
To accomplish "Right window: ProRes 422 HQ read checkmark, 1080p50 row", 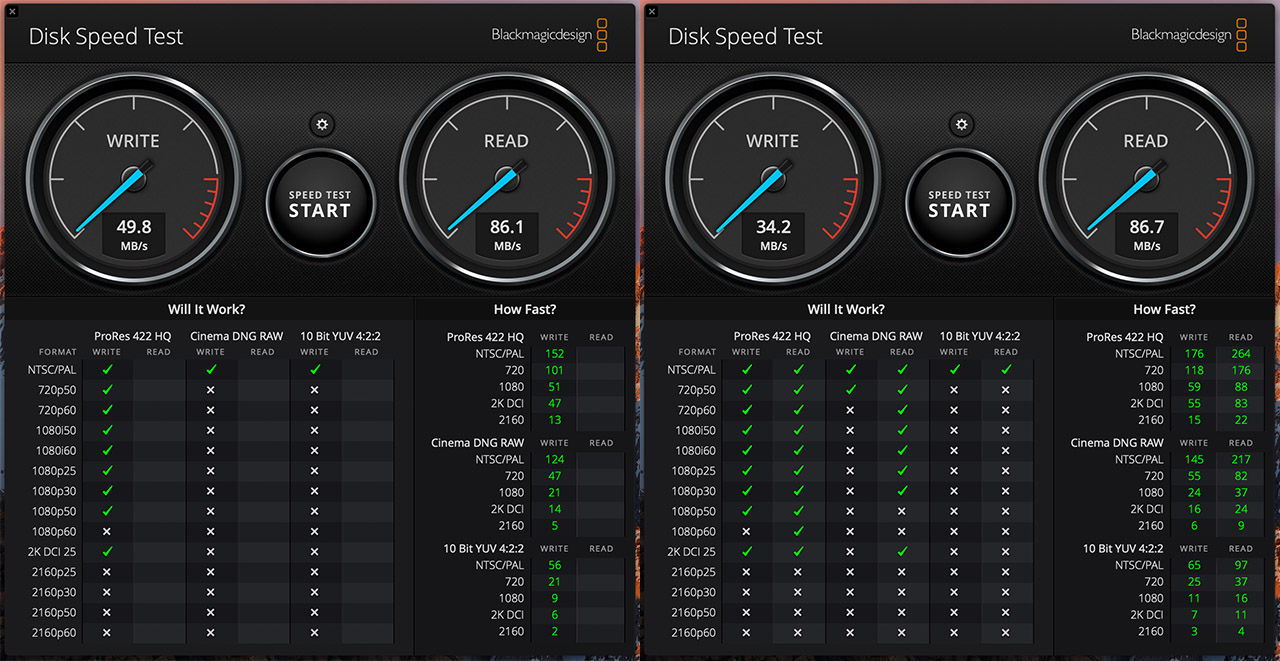I will (798, 511).
